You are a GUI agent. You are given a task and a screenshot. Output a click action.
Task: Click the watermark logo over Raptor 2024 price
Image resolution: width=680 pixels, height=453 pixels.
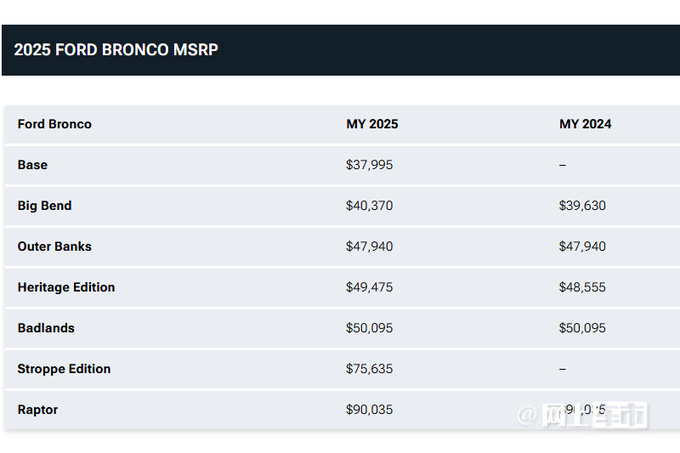[582, 415]
